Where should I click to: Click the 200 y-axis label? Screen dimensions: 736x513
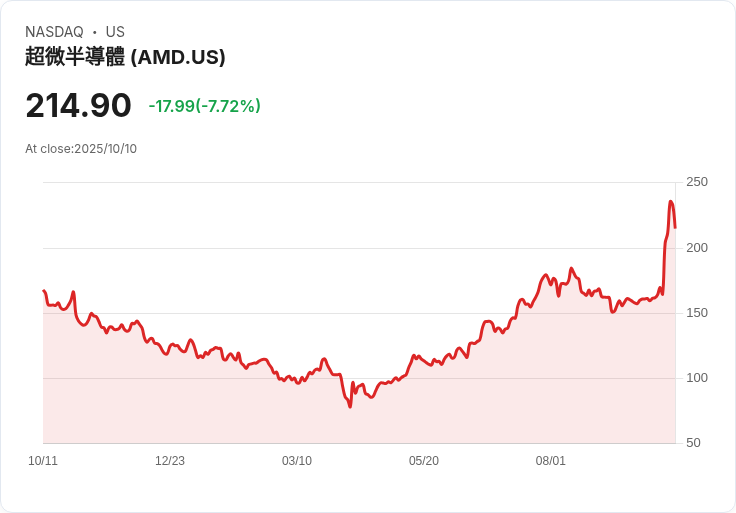point(697,247)
